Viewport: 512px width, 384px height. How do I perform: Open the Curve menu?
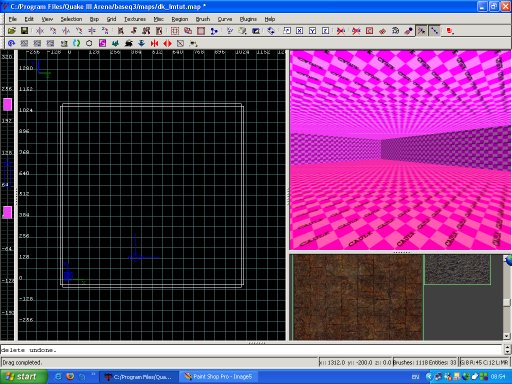pos(225,19)
